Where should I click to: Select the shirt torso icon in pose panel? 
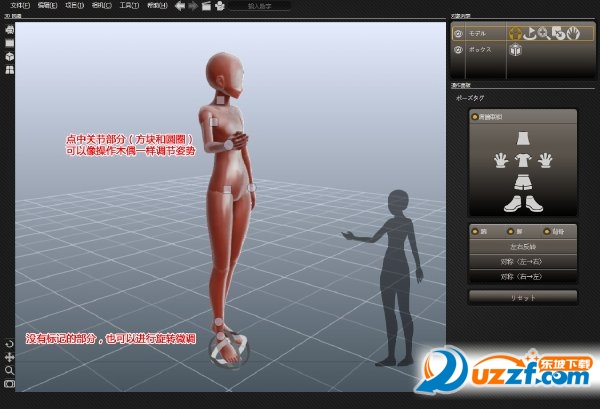(x=523, y=160)
